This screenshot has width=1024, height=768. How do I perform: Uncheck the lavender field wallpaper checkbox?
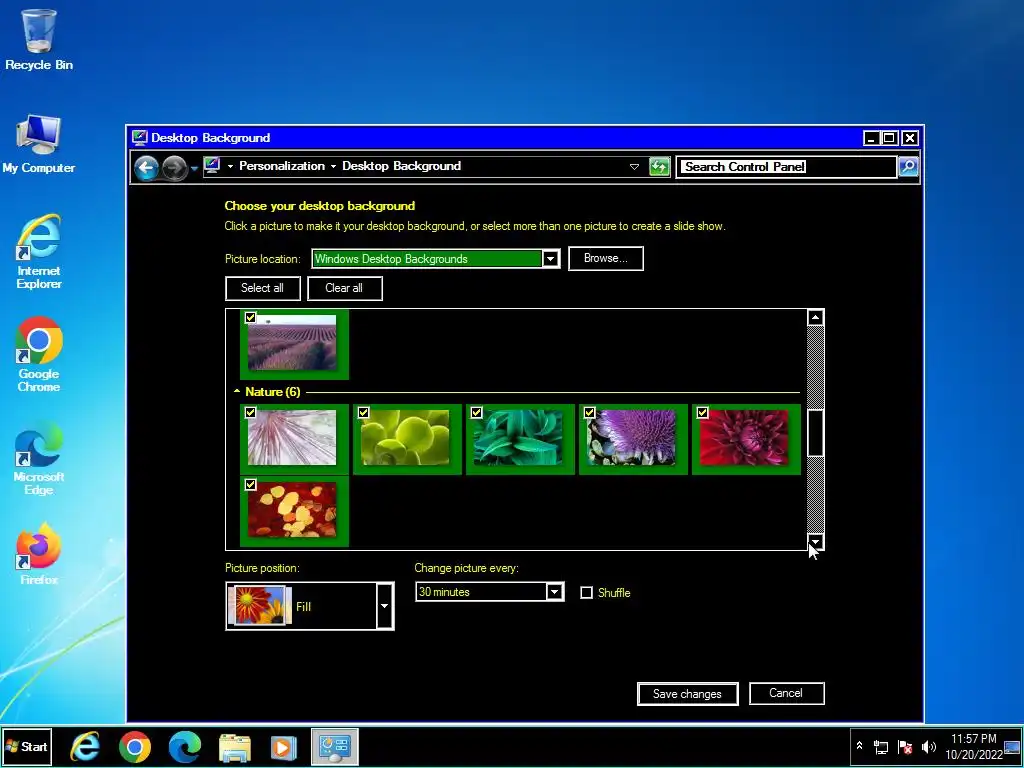250,317
